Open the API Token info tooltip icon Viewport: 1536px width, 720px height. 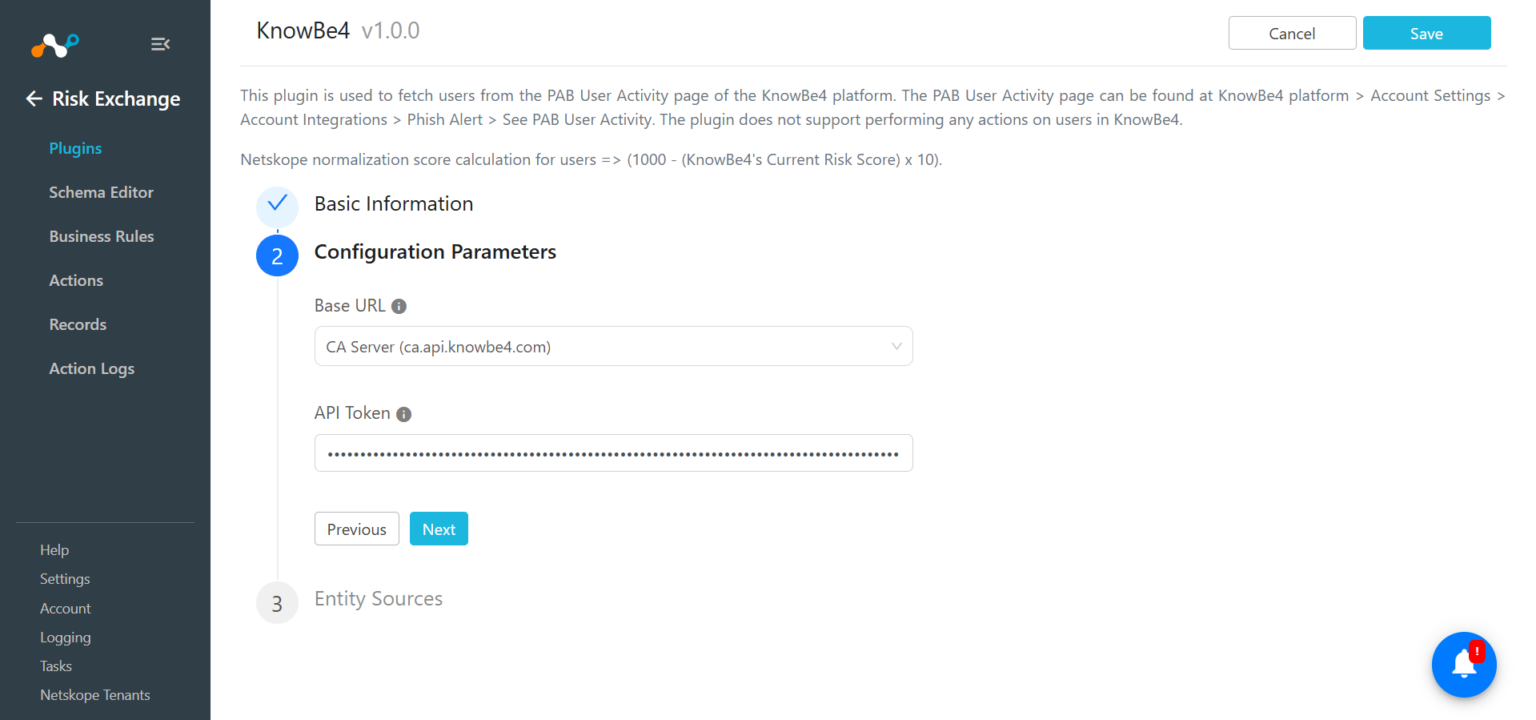coord(404,412)
